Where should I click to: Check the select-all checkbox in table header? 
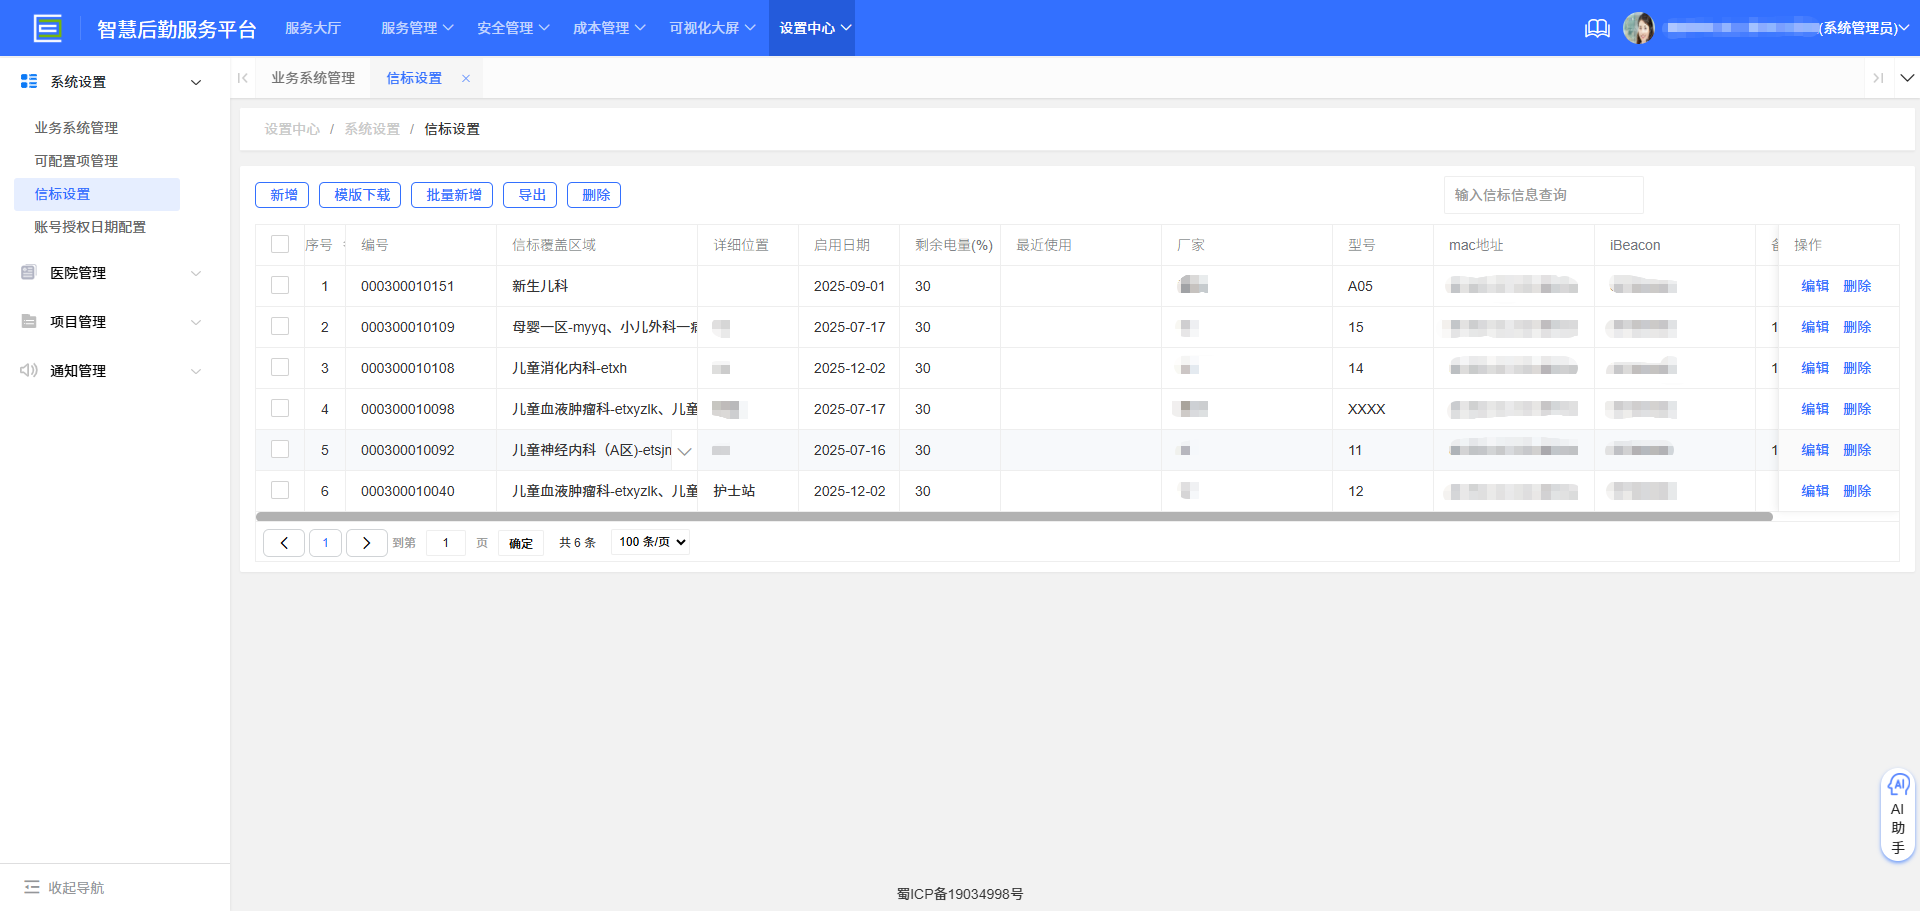[x=280, y=244]
